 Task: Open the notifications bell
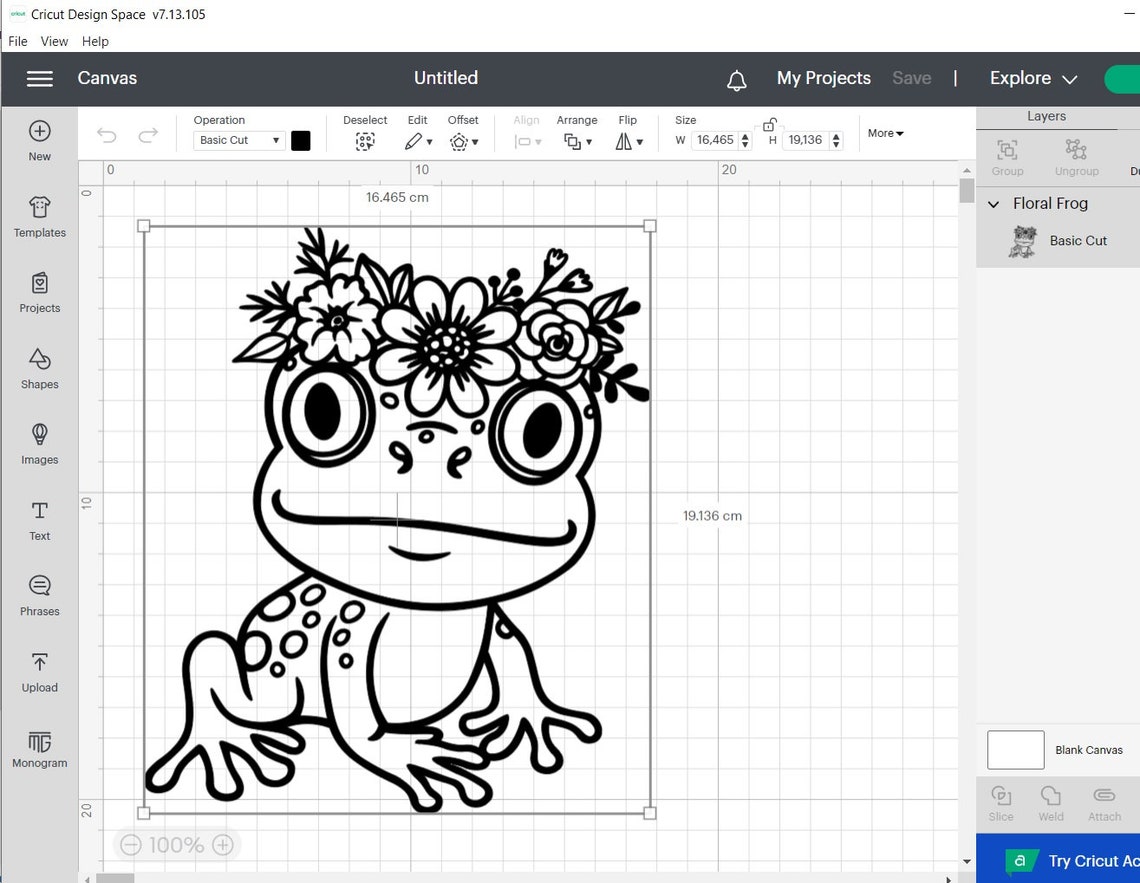(x=737, y=80)
